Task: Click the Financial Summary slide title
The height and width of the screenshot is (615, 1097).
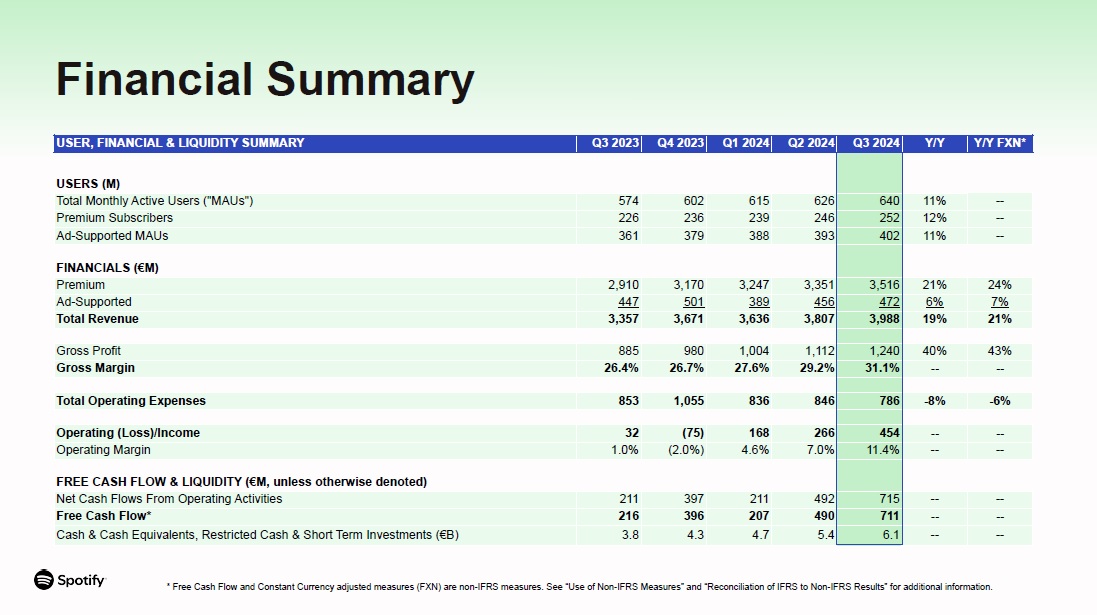Action: (x=264, y=80)
